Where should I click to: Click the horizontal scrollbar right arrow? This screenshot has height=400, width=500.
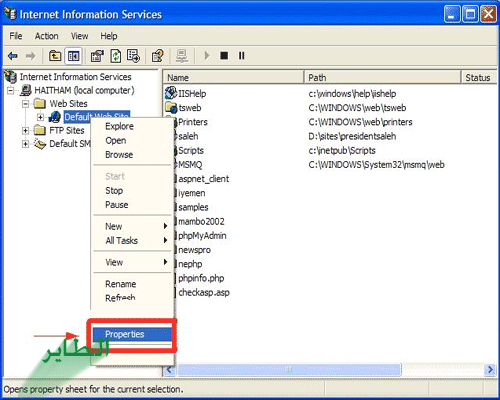(490, 370)
